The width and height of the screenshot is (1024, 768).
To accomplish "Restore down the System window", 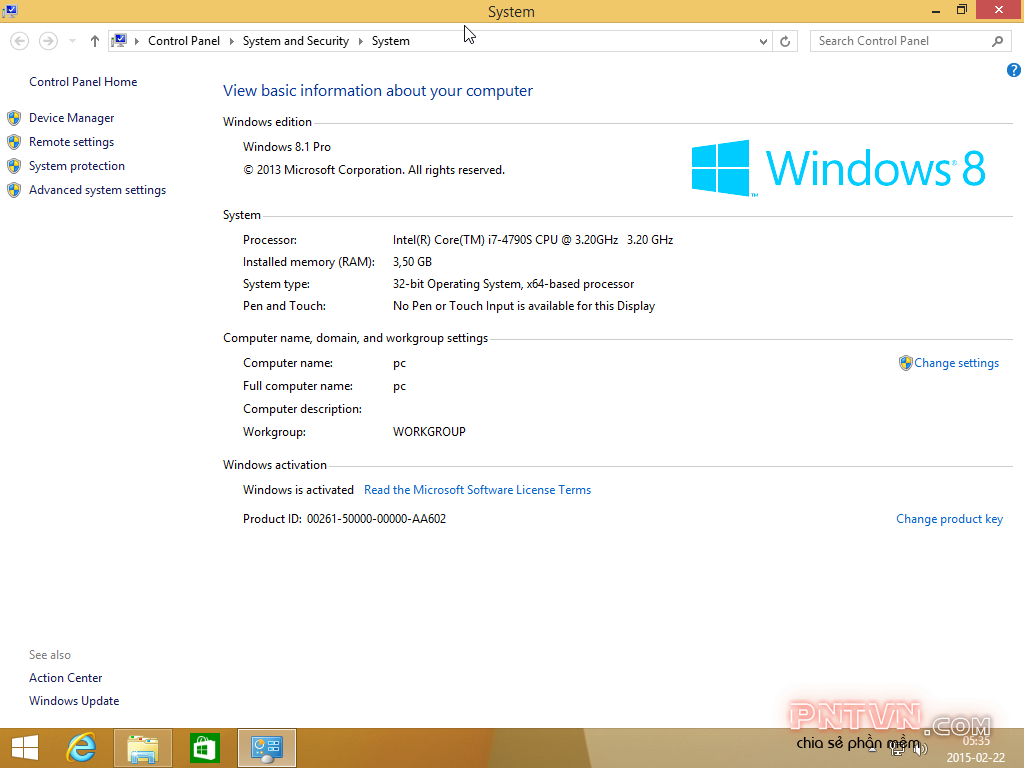I will [x=961, y=10].
